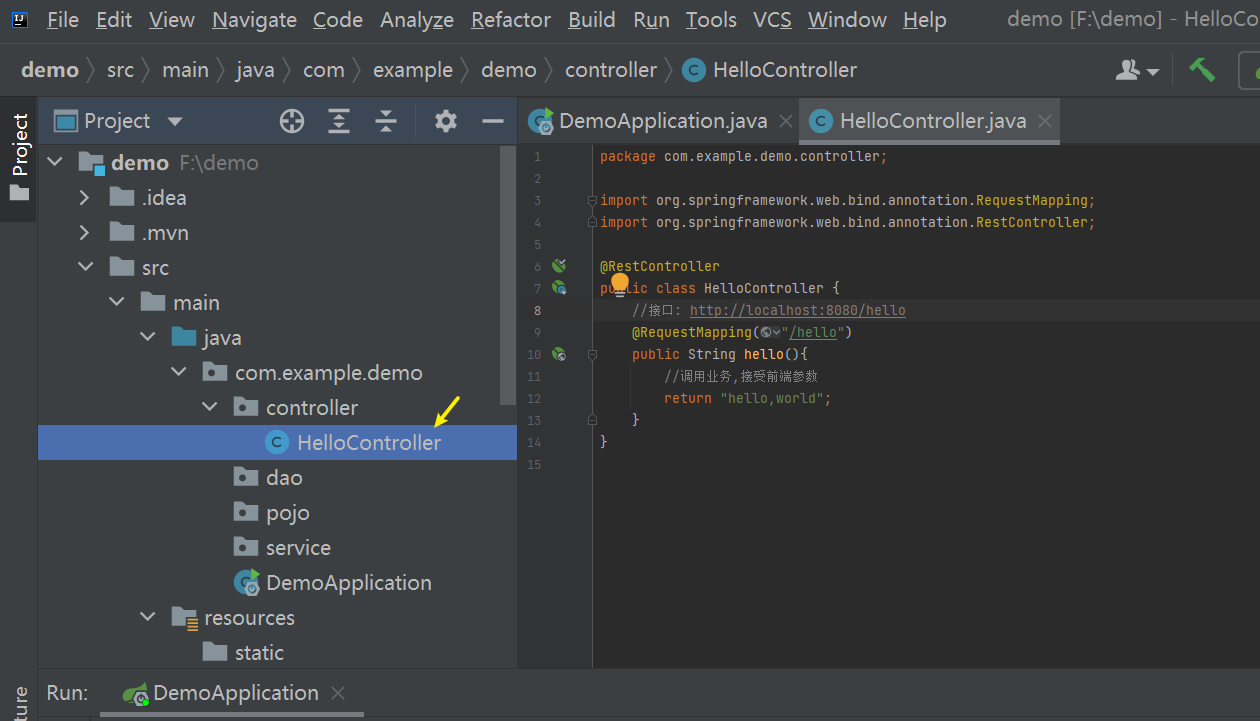Click the gutter icon on line 10
Screen dimensions: 1260x721
pyautogui.click(x=559, y=354)
